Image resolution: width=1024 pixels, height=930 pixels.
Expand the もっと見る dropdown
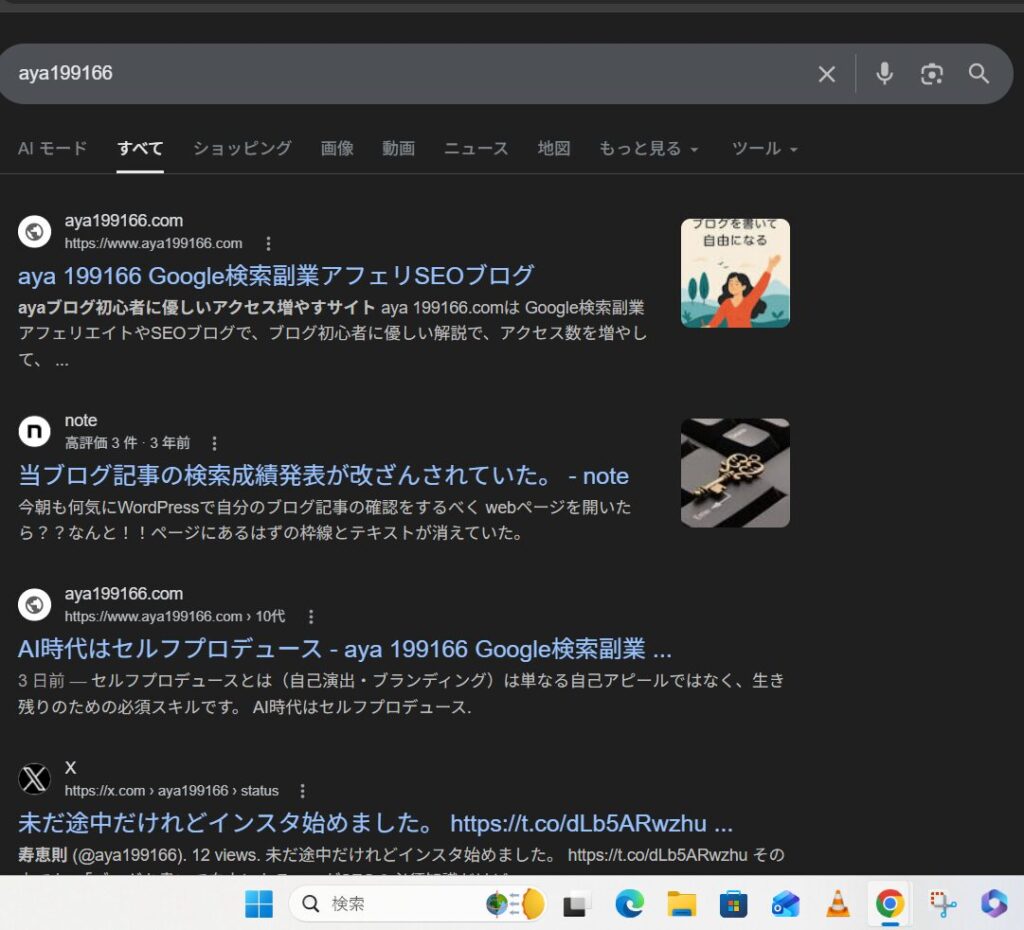pyautogui.click(x=649, y=148)
